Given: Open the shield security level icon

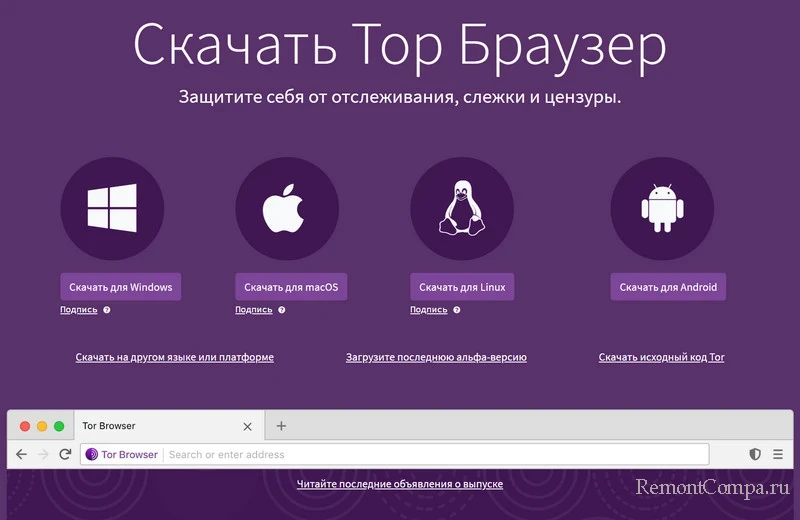Looking at the screenshot, I should [755, 454].
